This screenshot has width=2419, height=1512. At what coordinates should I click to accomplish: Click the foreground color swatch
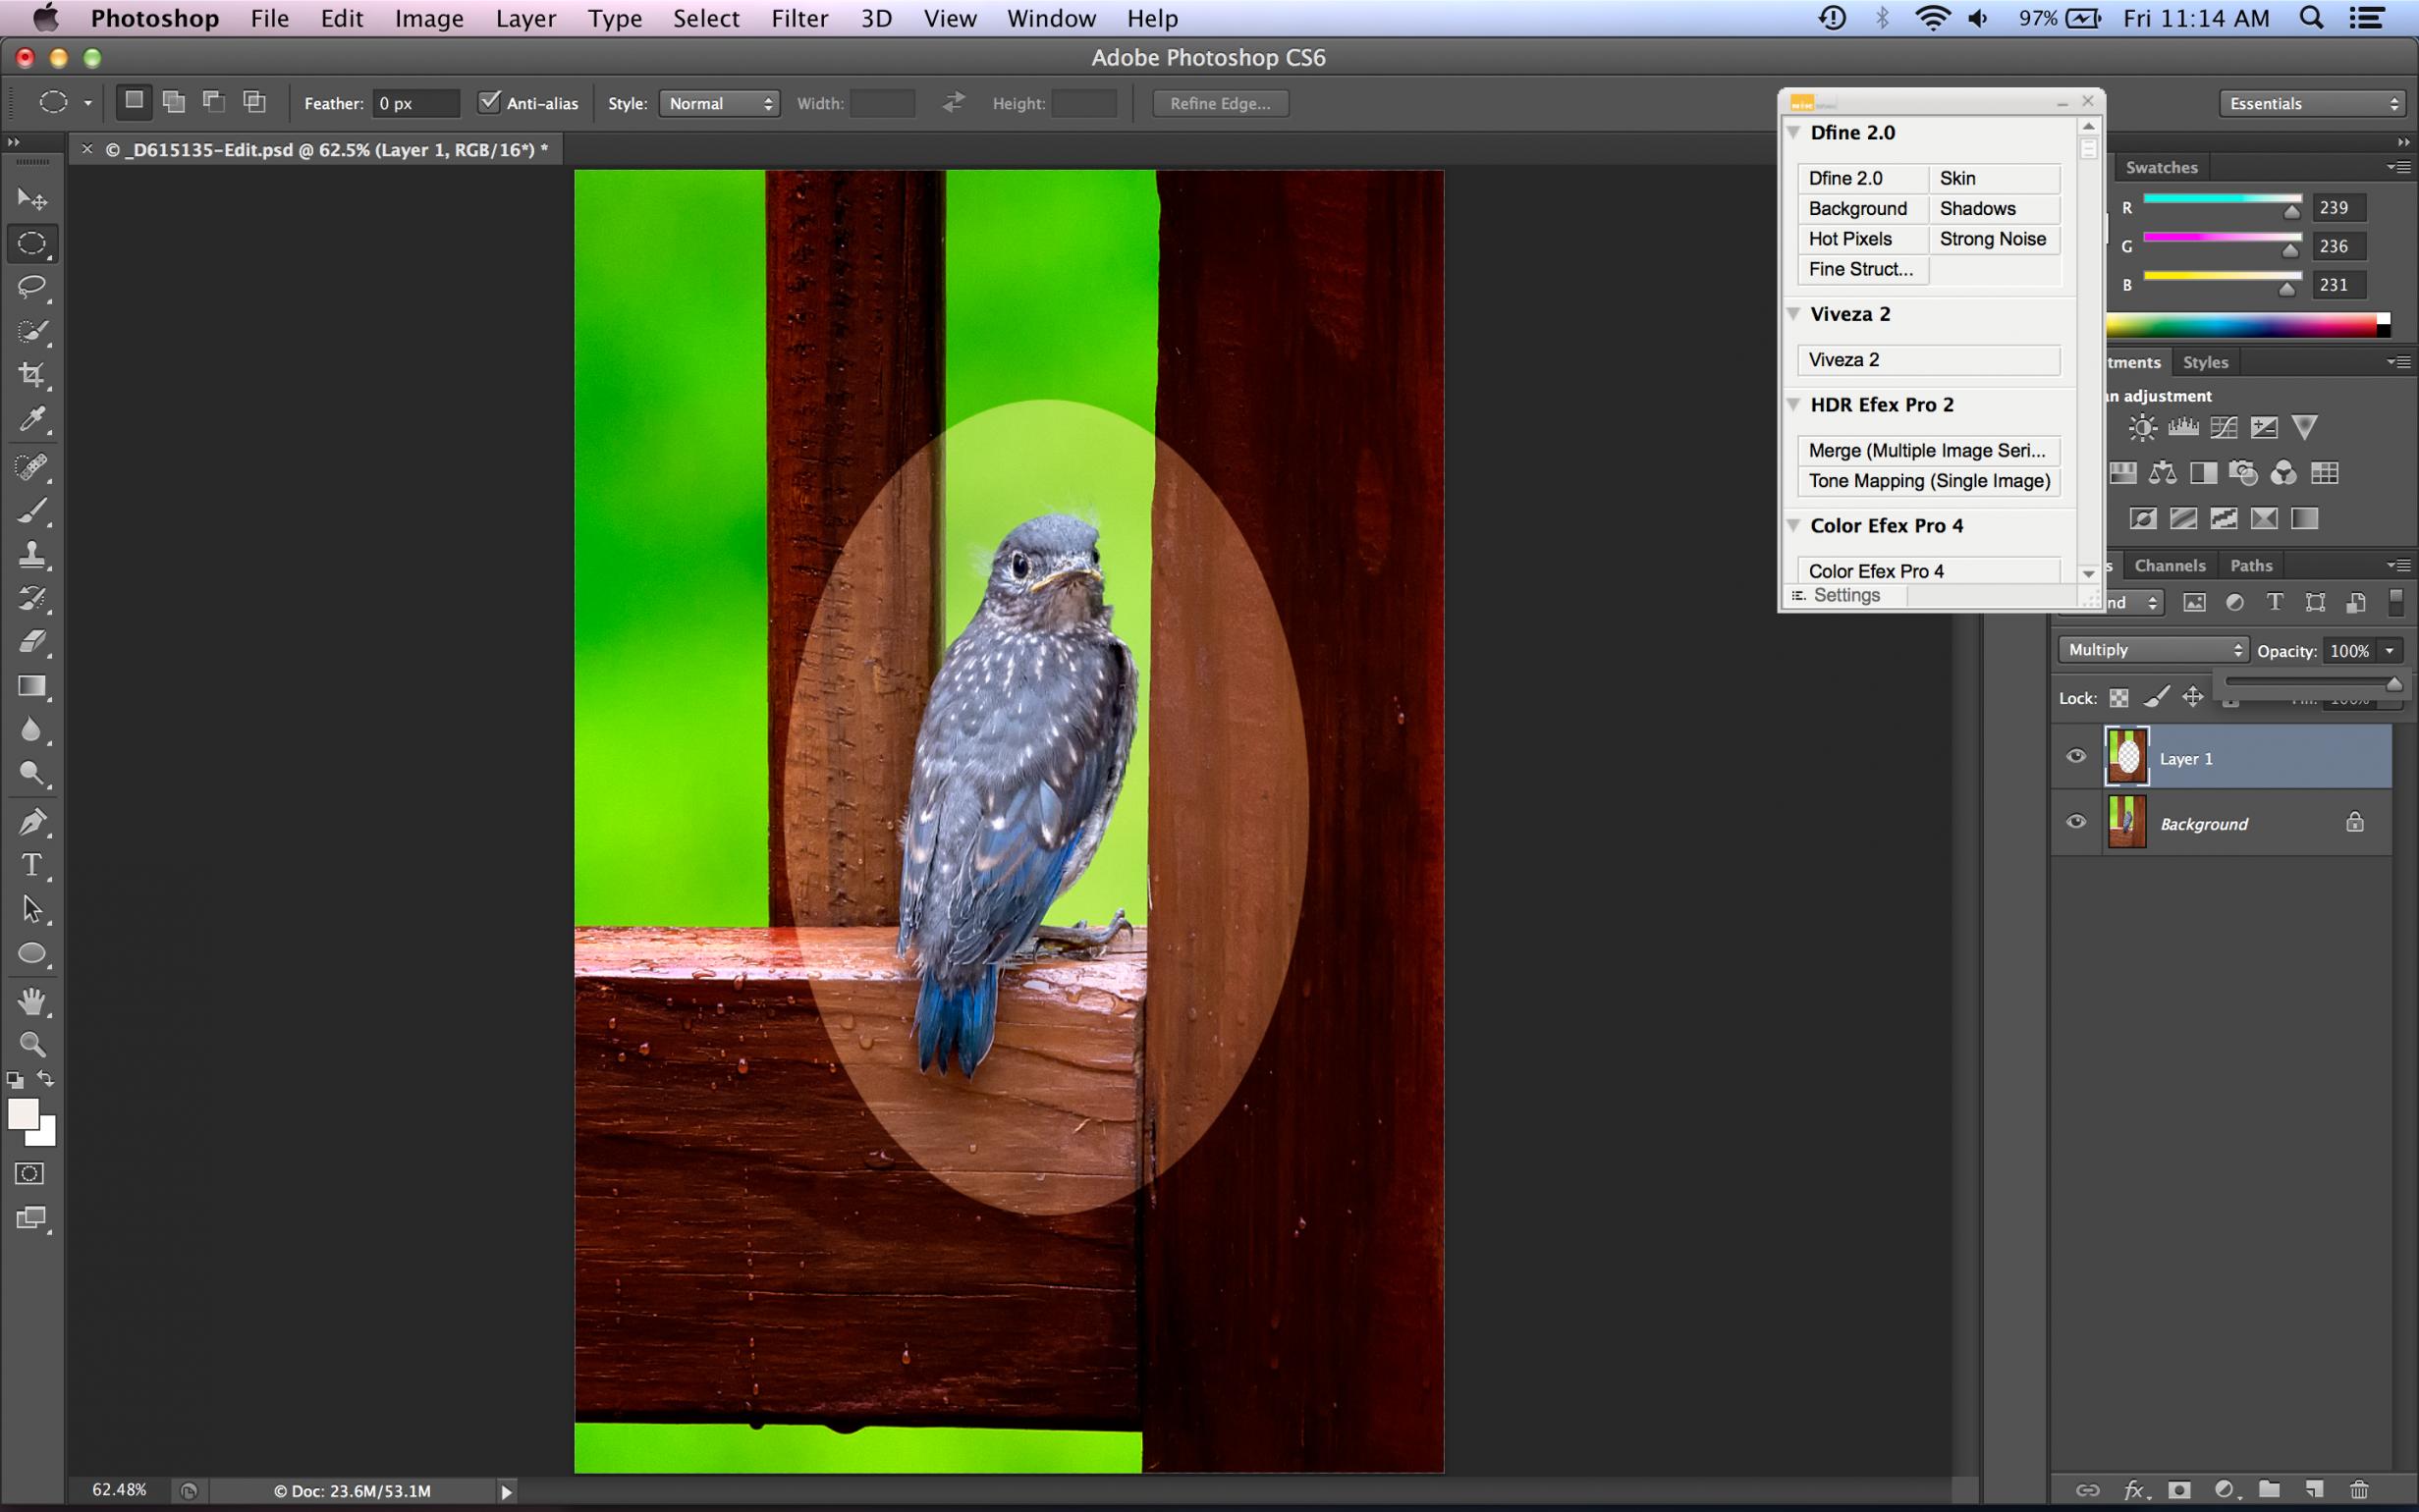tap(22, 1113)
